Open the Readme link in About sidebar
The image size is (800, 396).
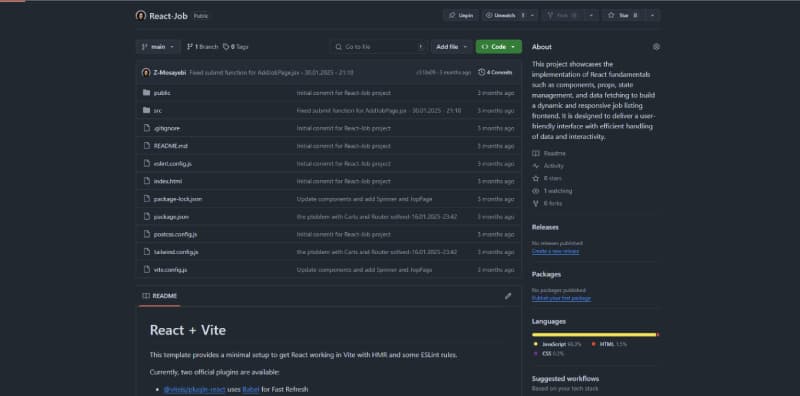tap(548, 153)
